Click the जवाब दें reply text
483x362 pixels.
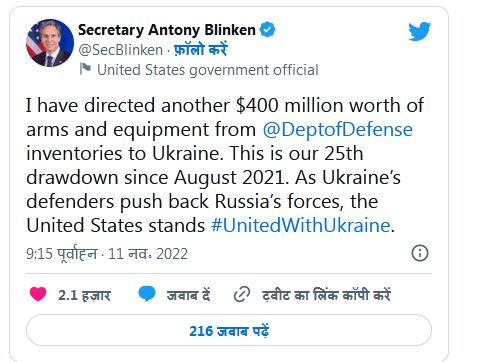[x=188, y=295]
